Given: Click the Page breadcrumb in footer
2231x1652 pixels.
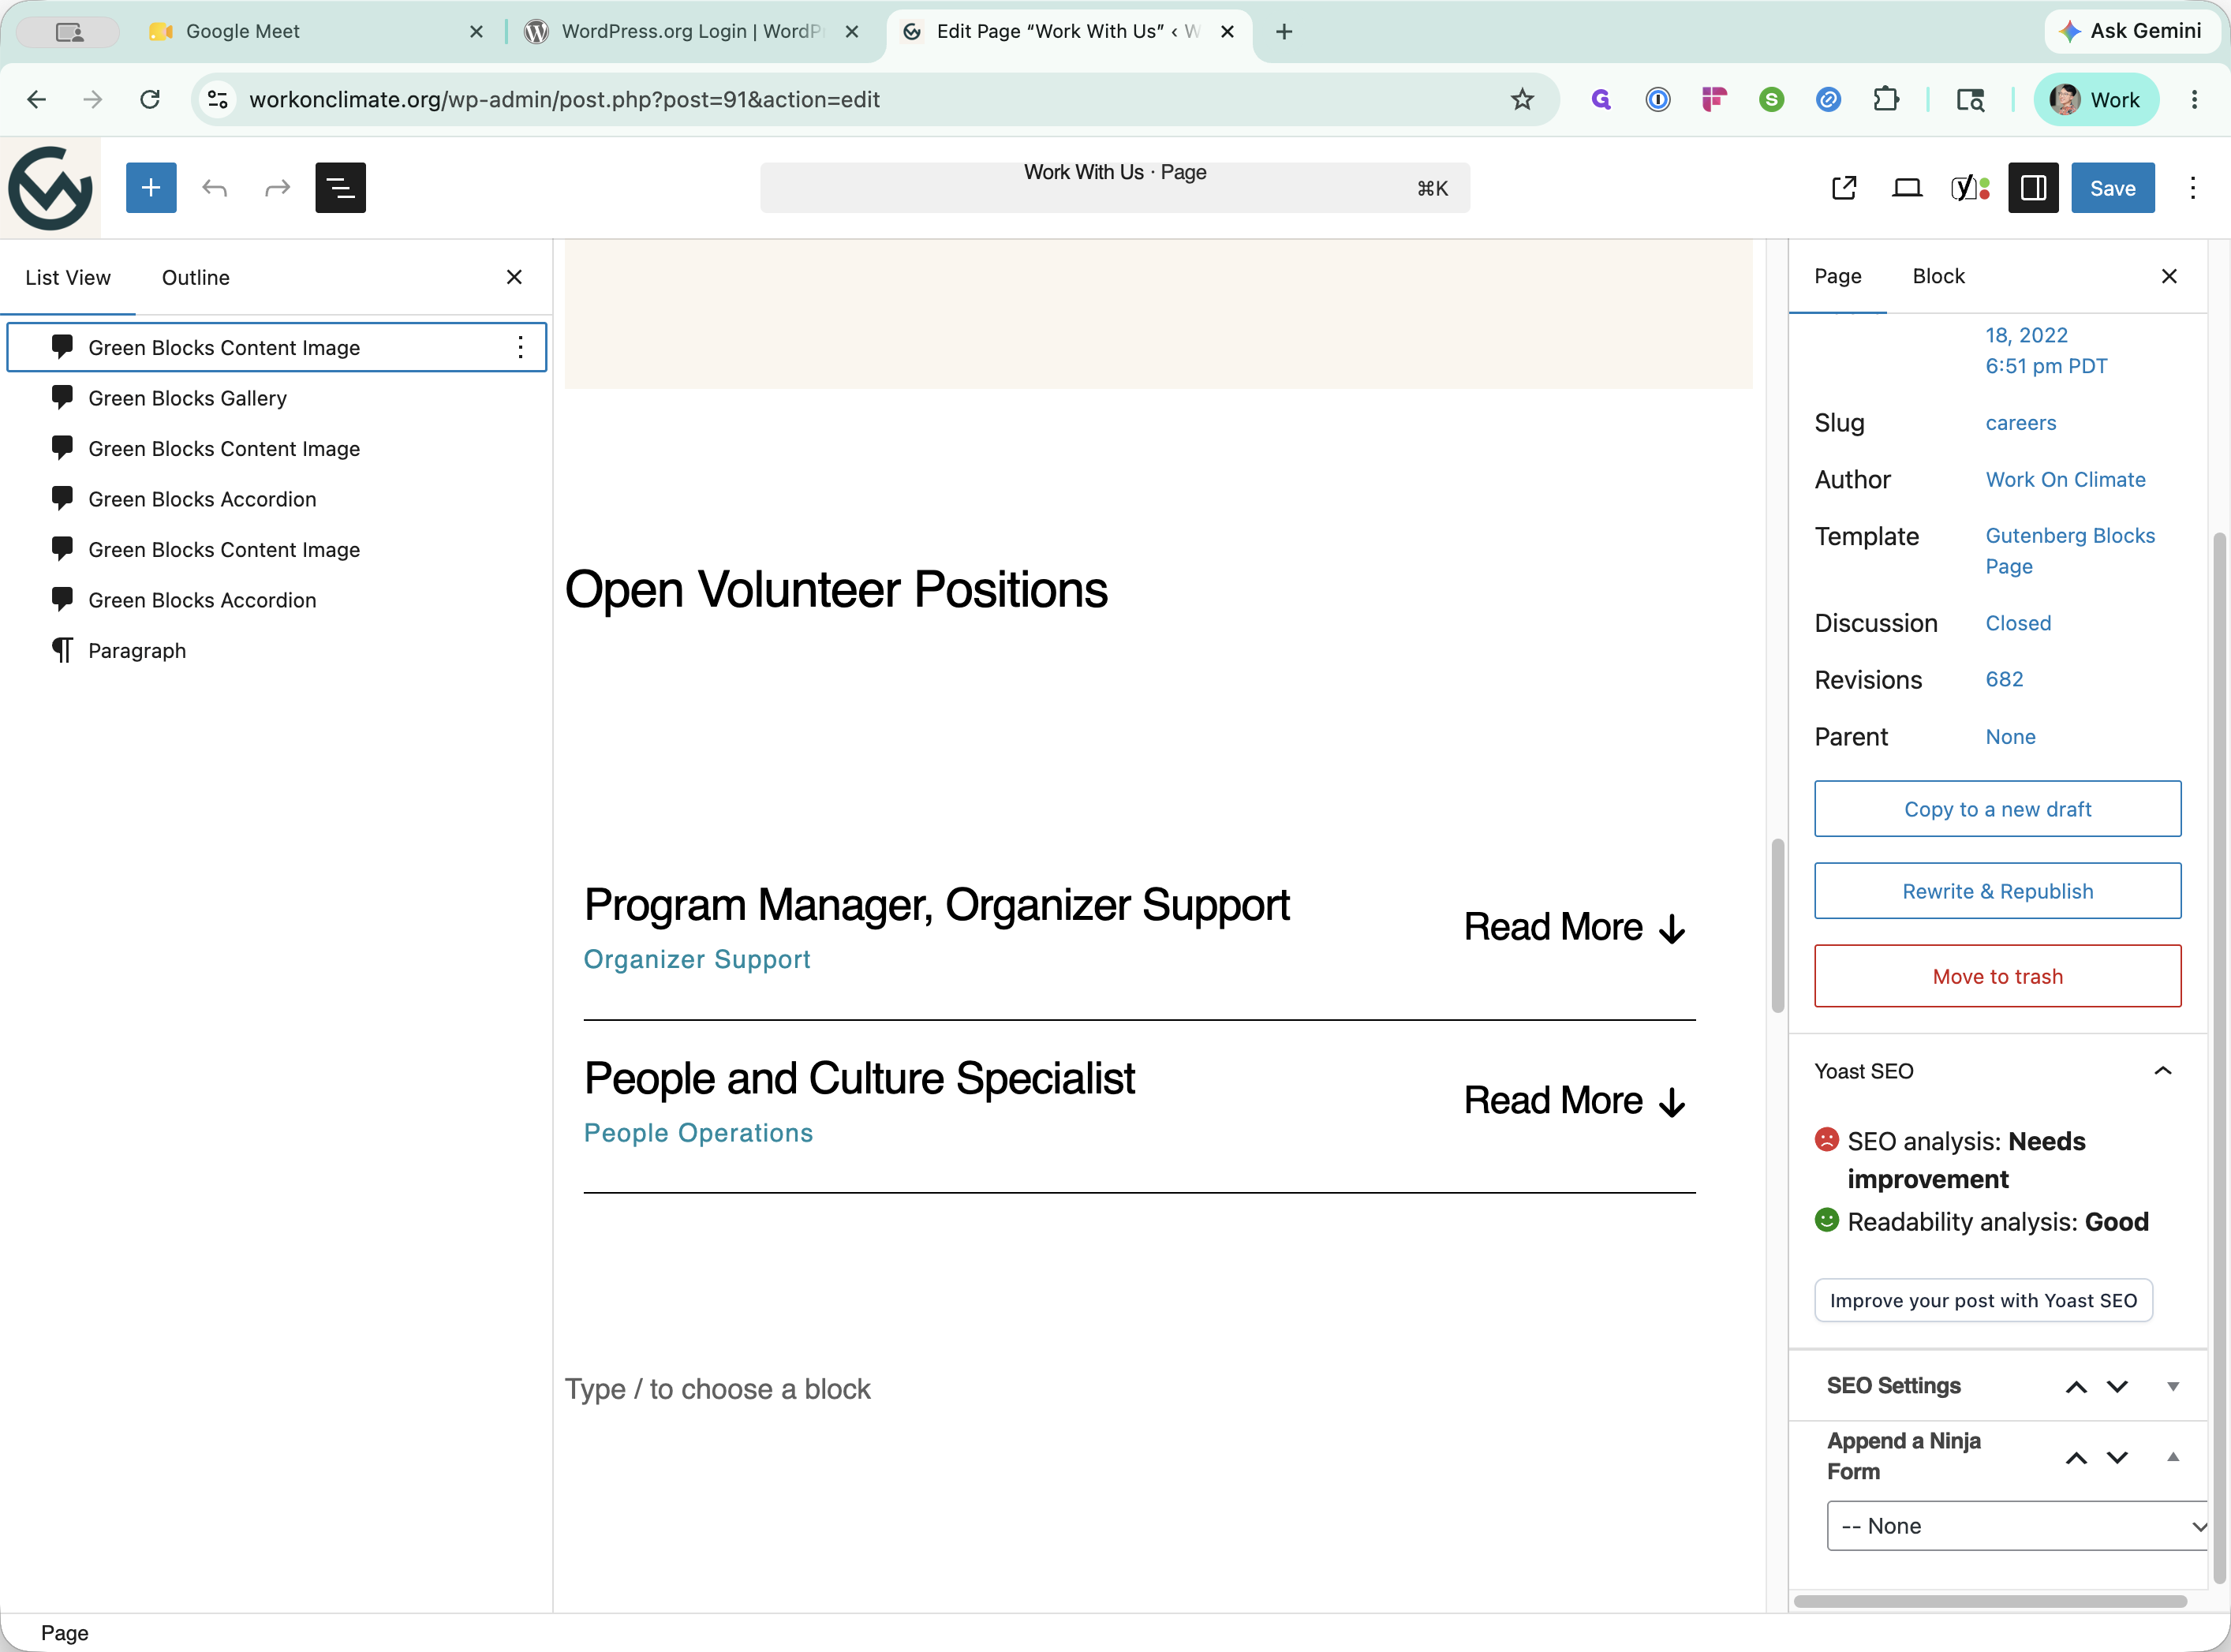Looking at the screenshot, I should [x=64, y=1633].
